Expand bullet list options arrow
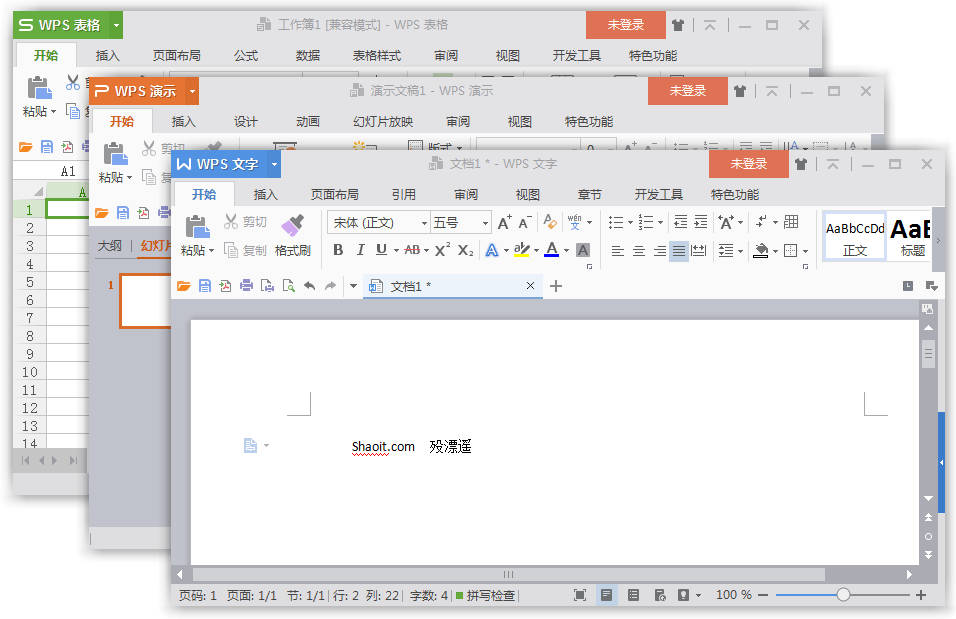This screenshot has height=619, width=956. point(630,223)
